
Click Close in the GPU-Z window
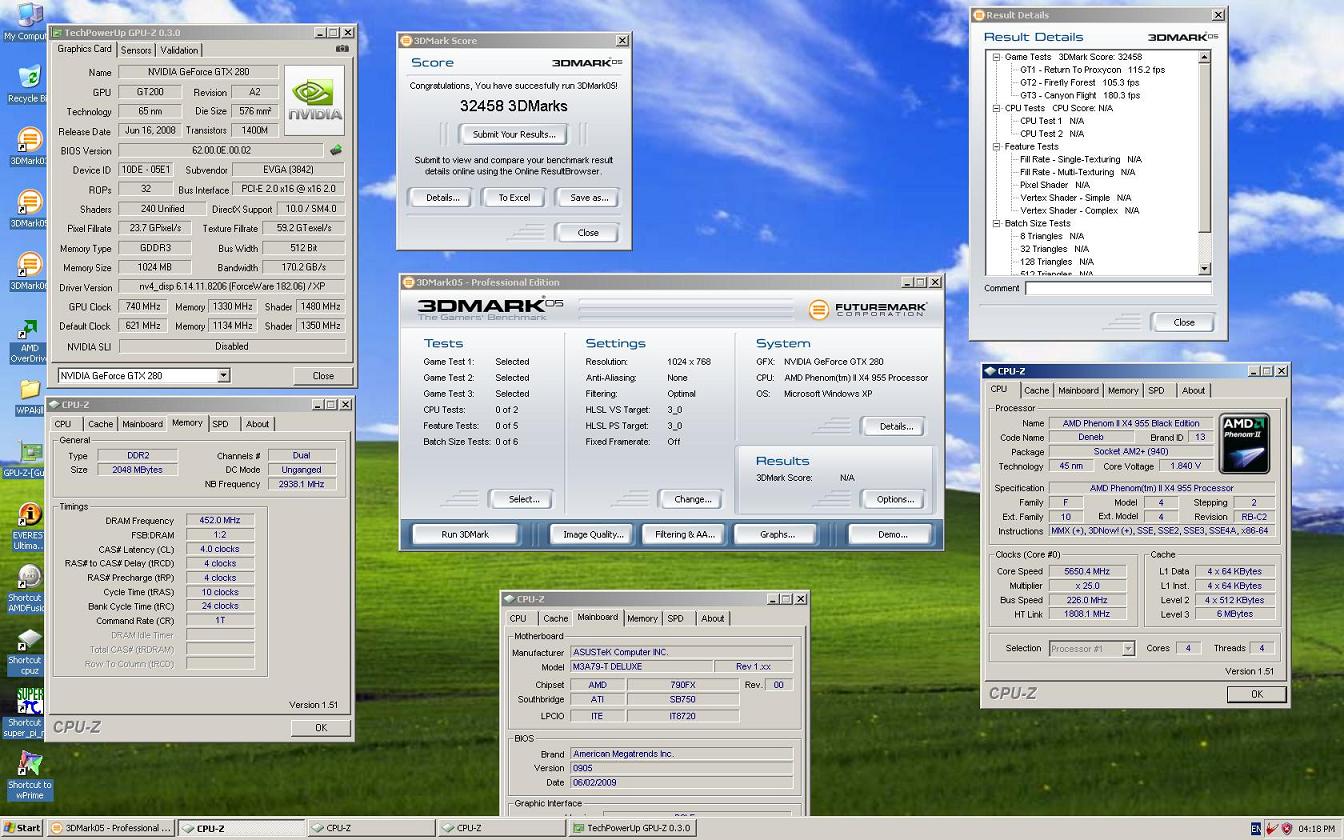322,376
